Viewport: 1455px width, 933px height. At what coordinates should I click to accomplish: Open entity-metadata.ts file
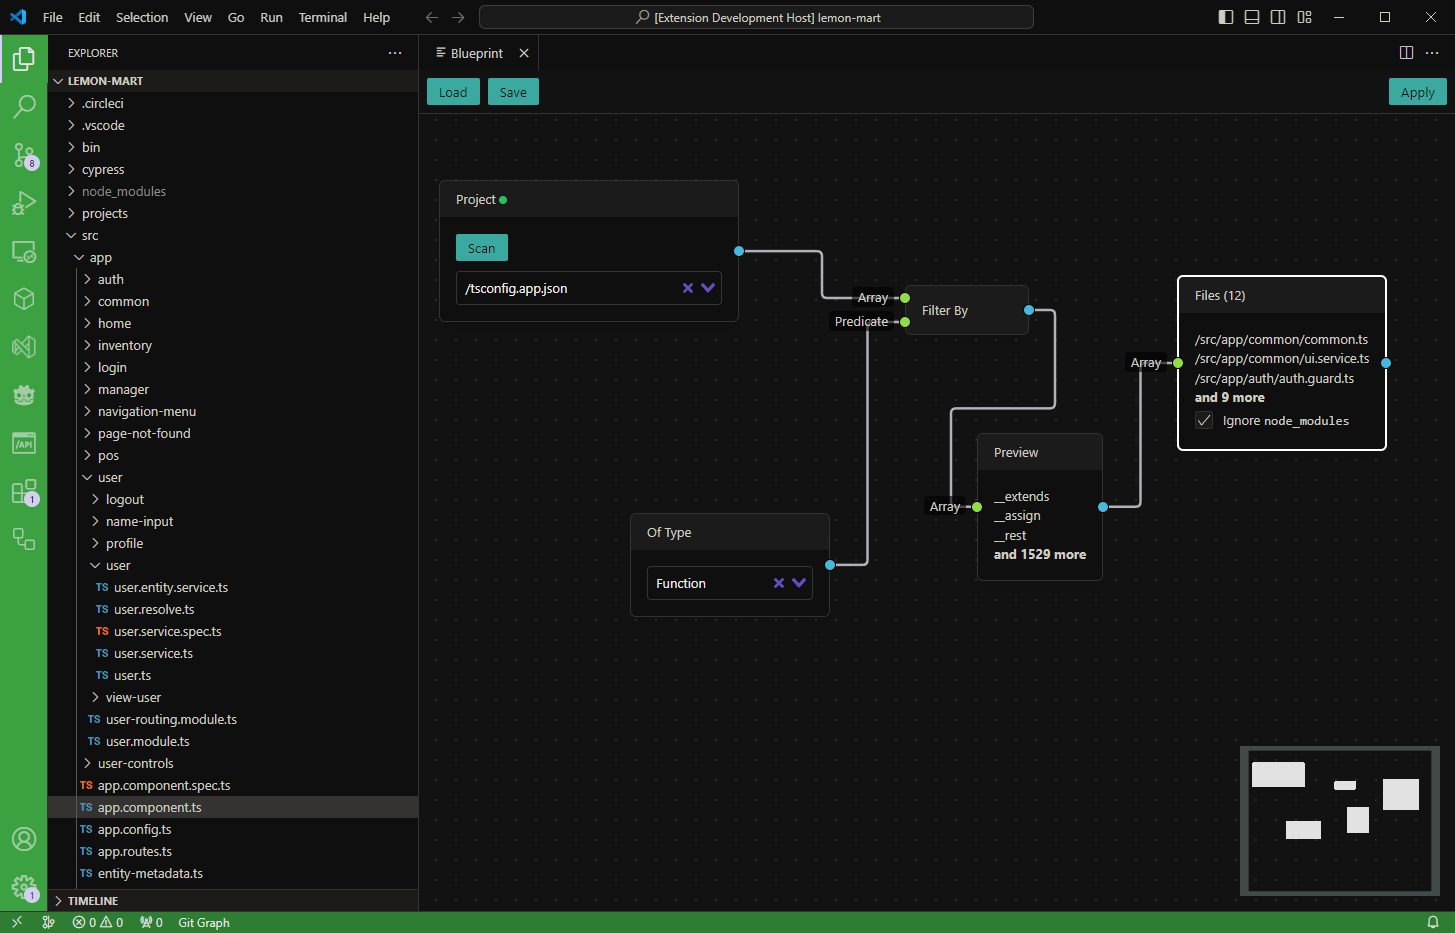[x=233, y=873]
